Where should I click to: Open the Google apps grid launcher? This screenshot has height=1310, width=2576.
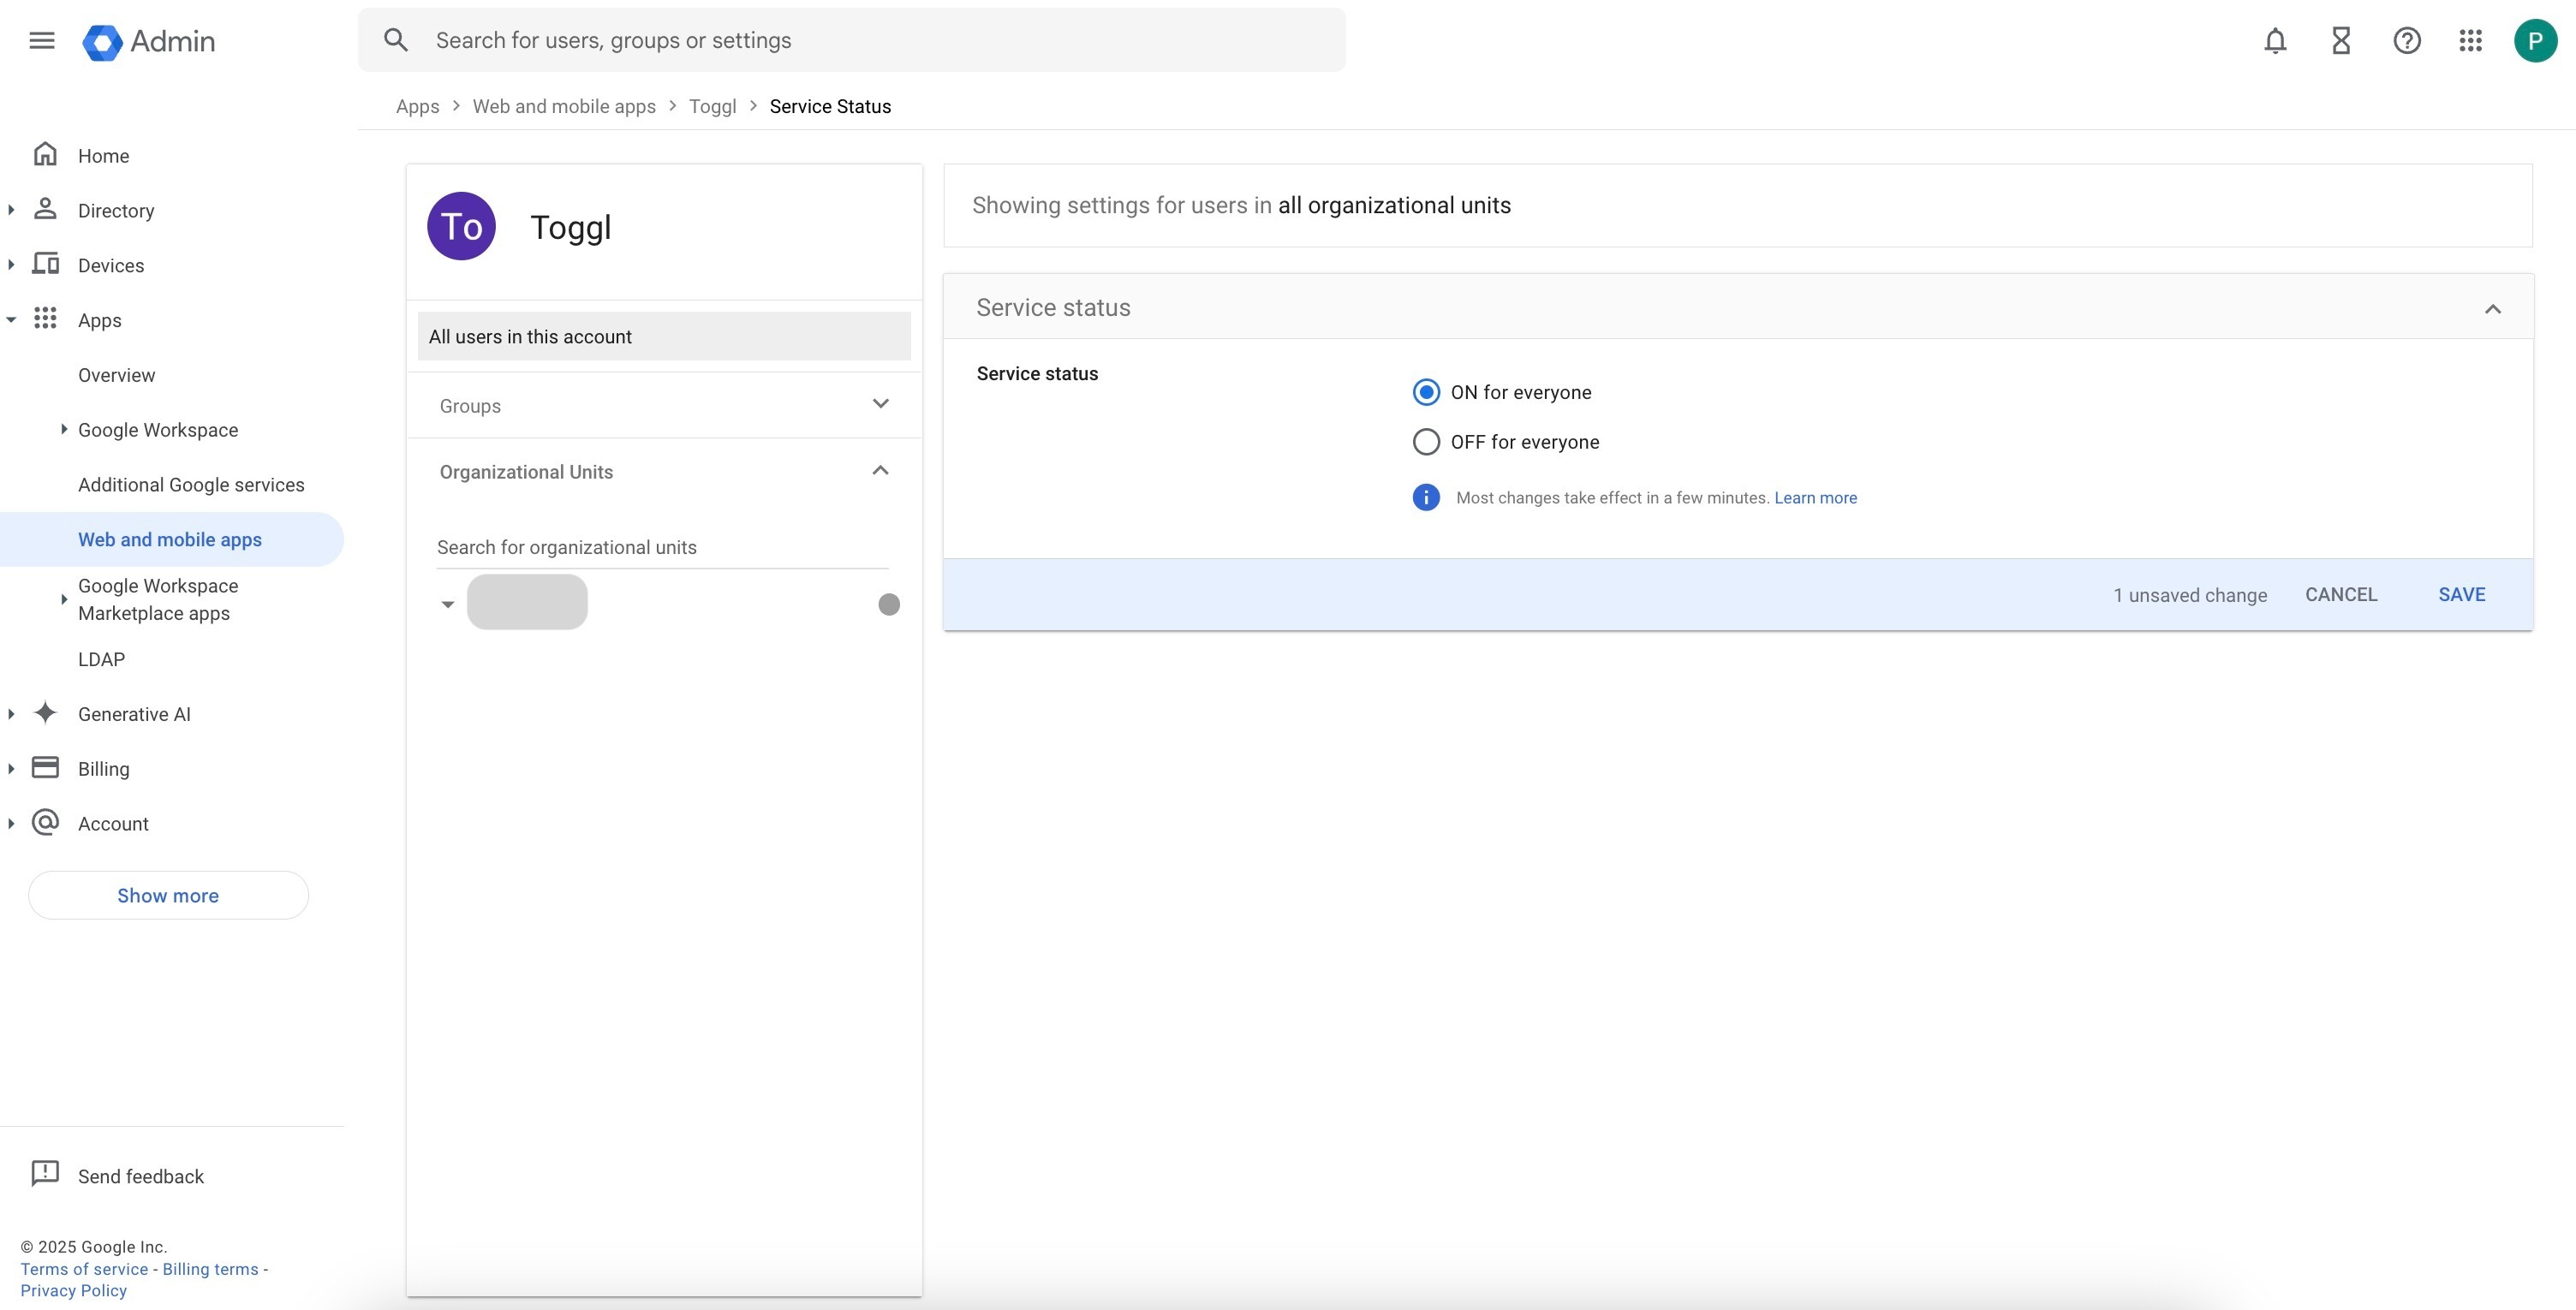tap(2470, 41)
